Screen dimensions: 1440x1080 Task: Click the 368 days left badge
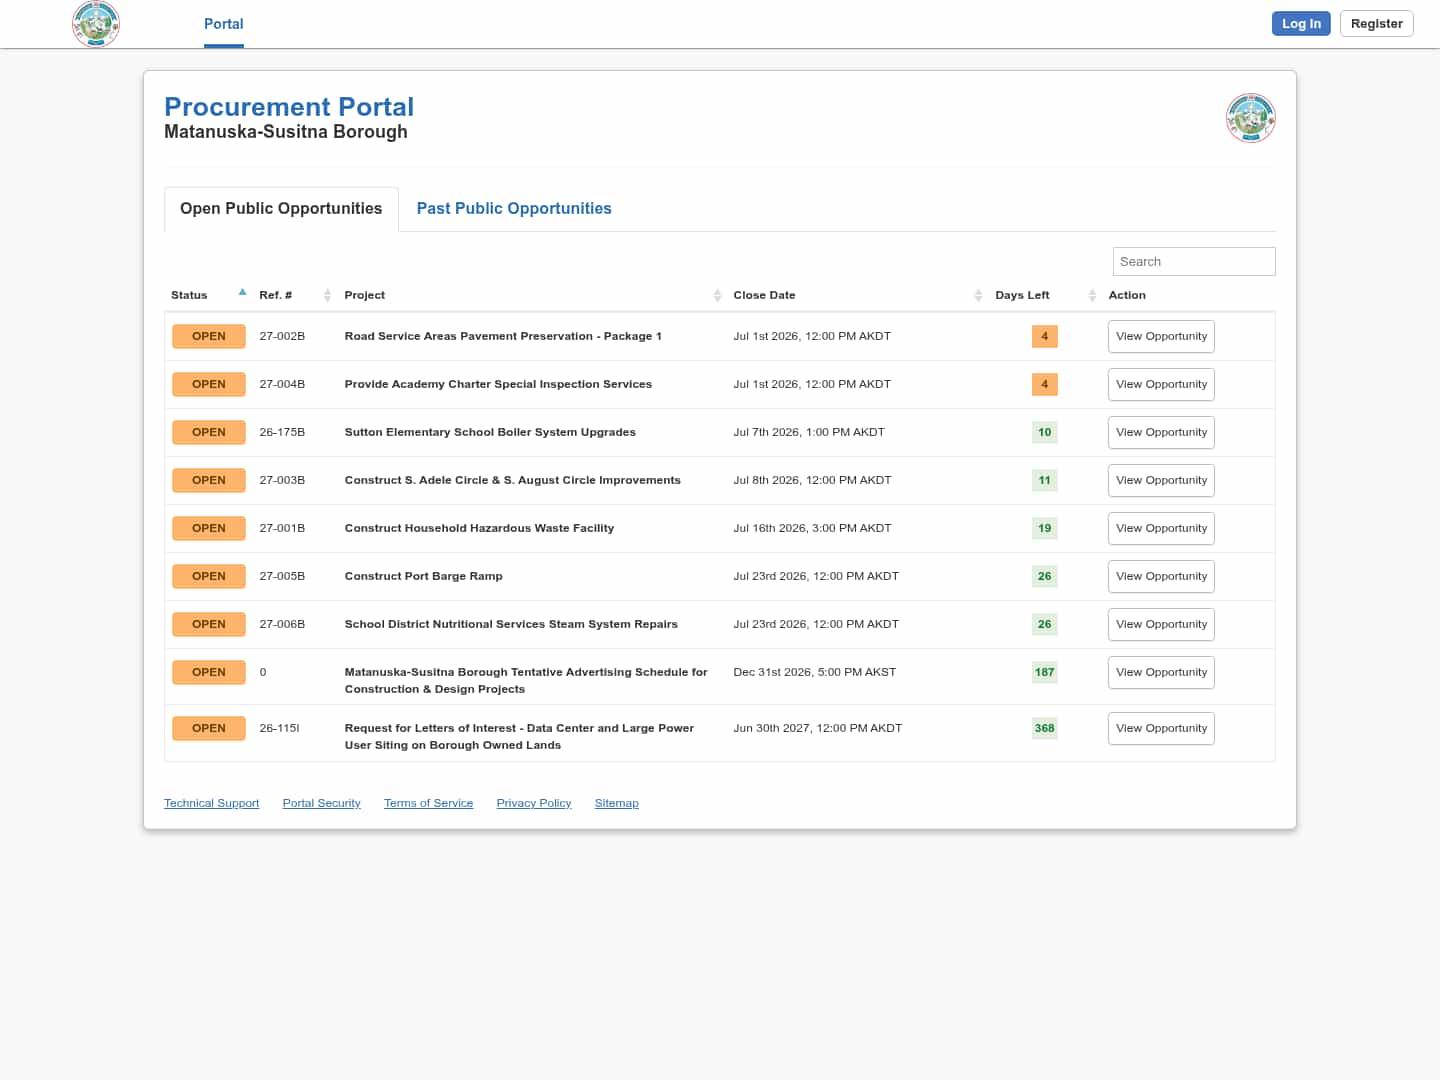coord(1044,728)
